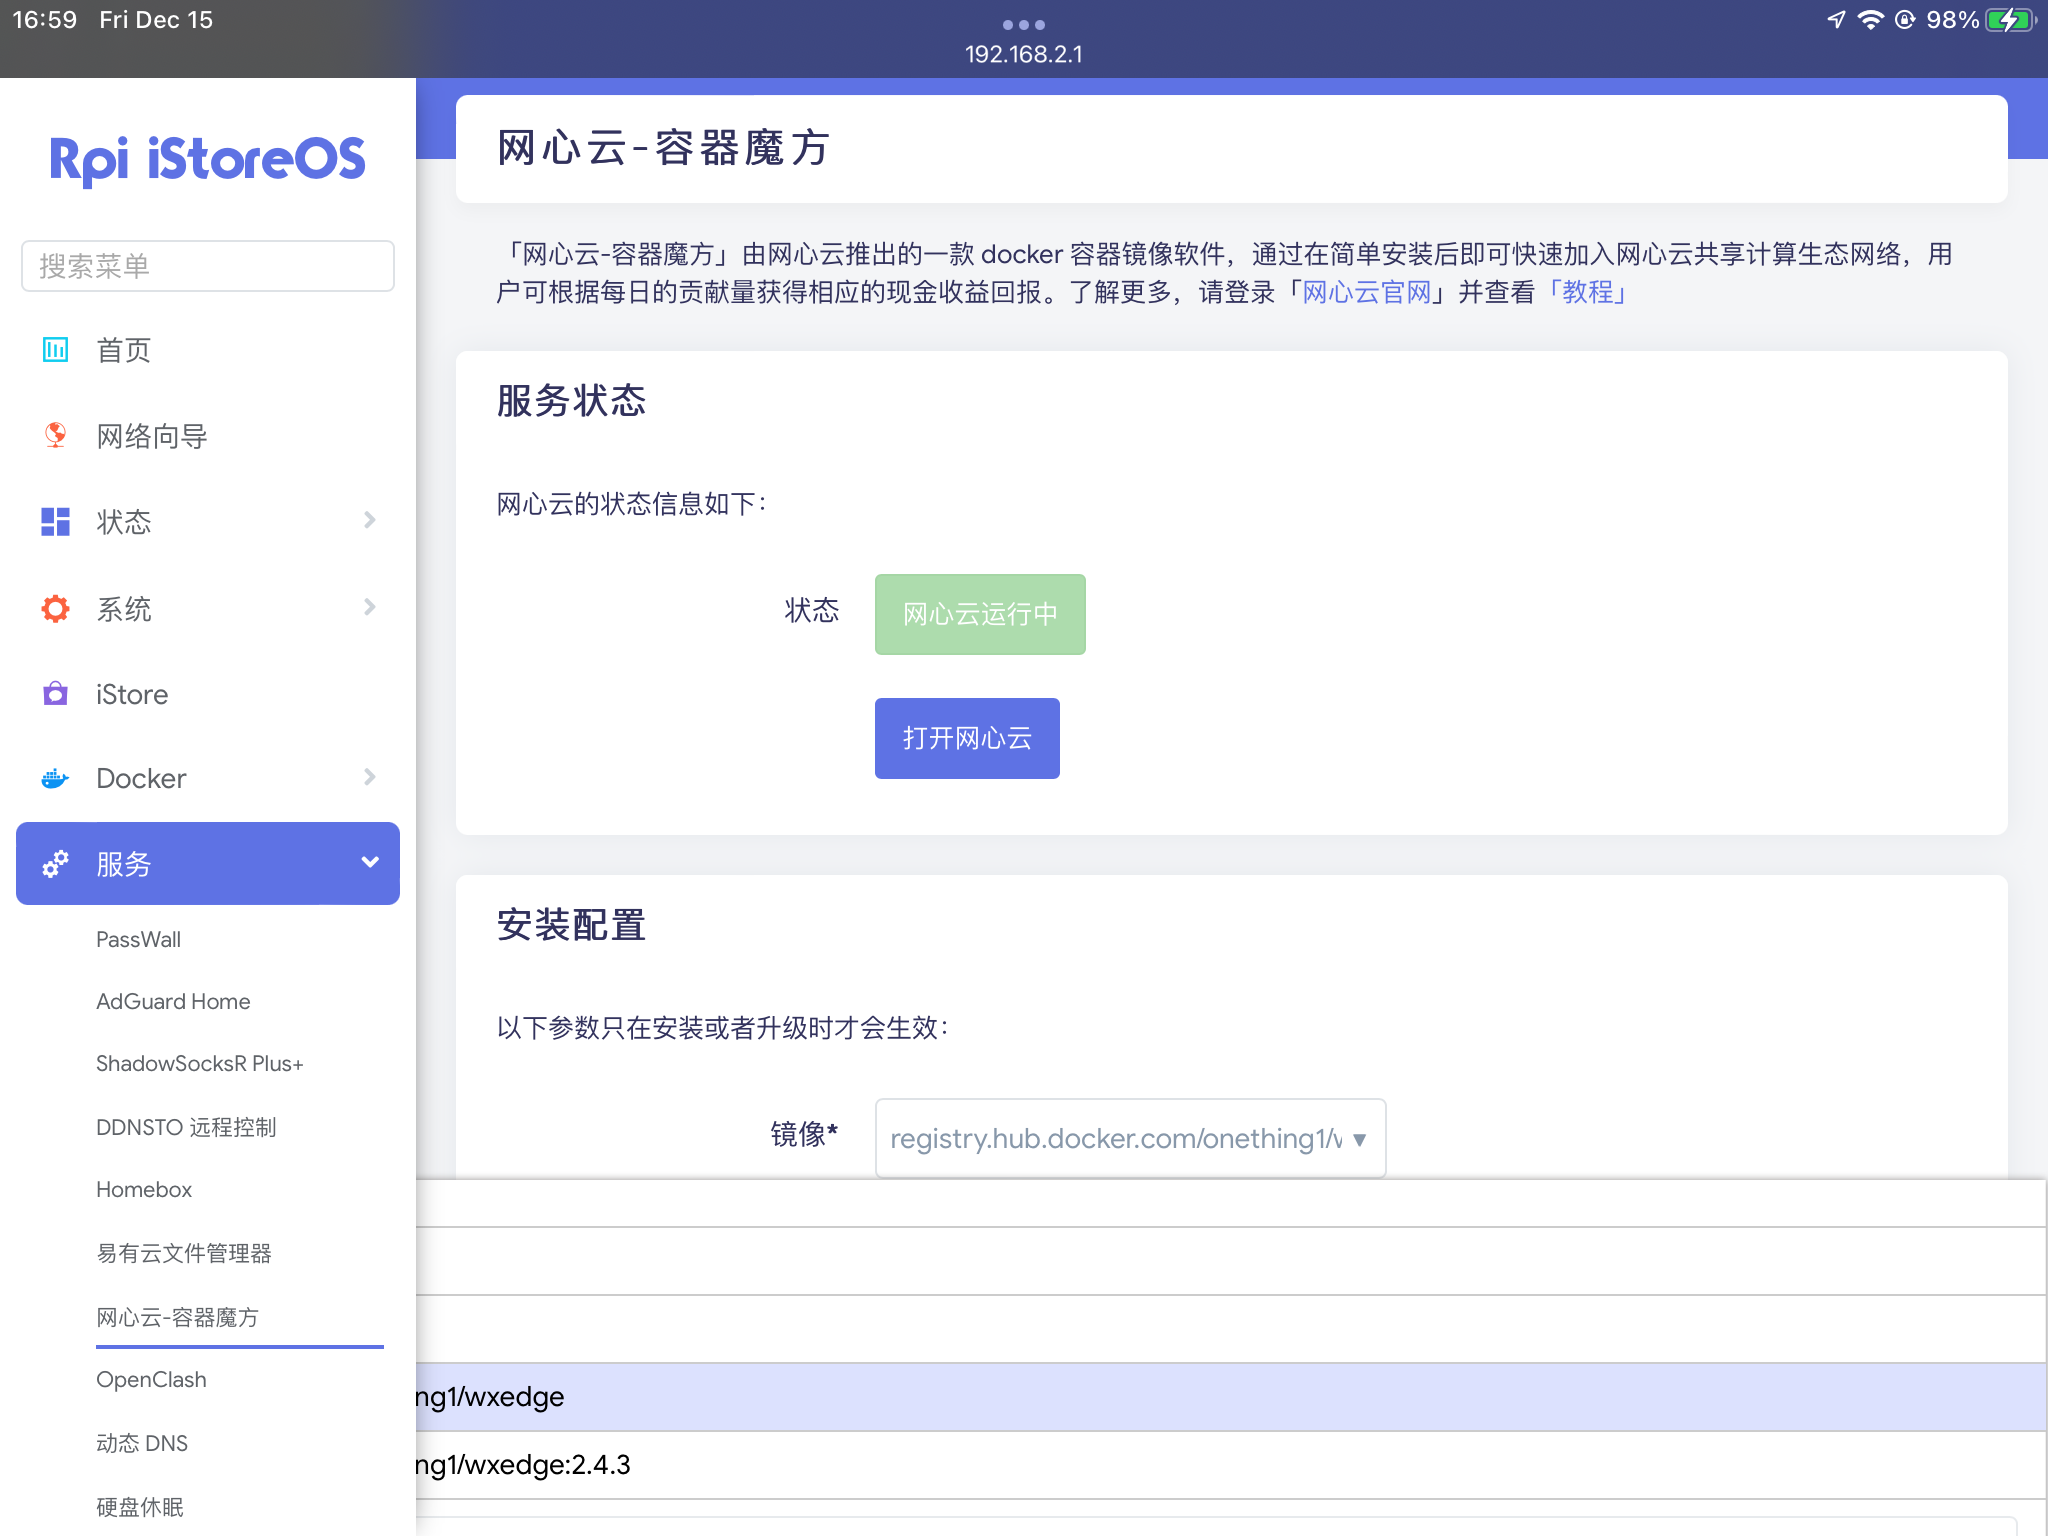Open the 镜像 image dropdown
The image size is (2048, 1536).
(x=1130, y=1138)
